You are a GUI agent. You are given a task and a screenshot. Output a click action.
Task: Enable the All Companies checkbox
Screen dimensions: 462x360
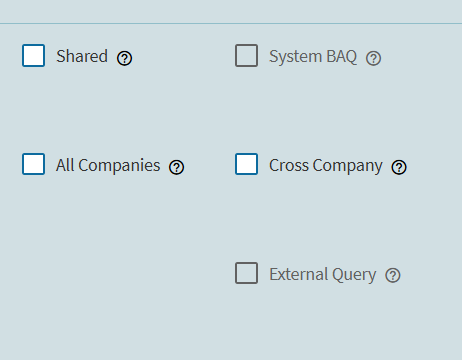click(33, 164)
